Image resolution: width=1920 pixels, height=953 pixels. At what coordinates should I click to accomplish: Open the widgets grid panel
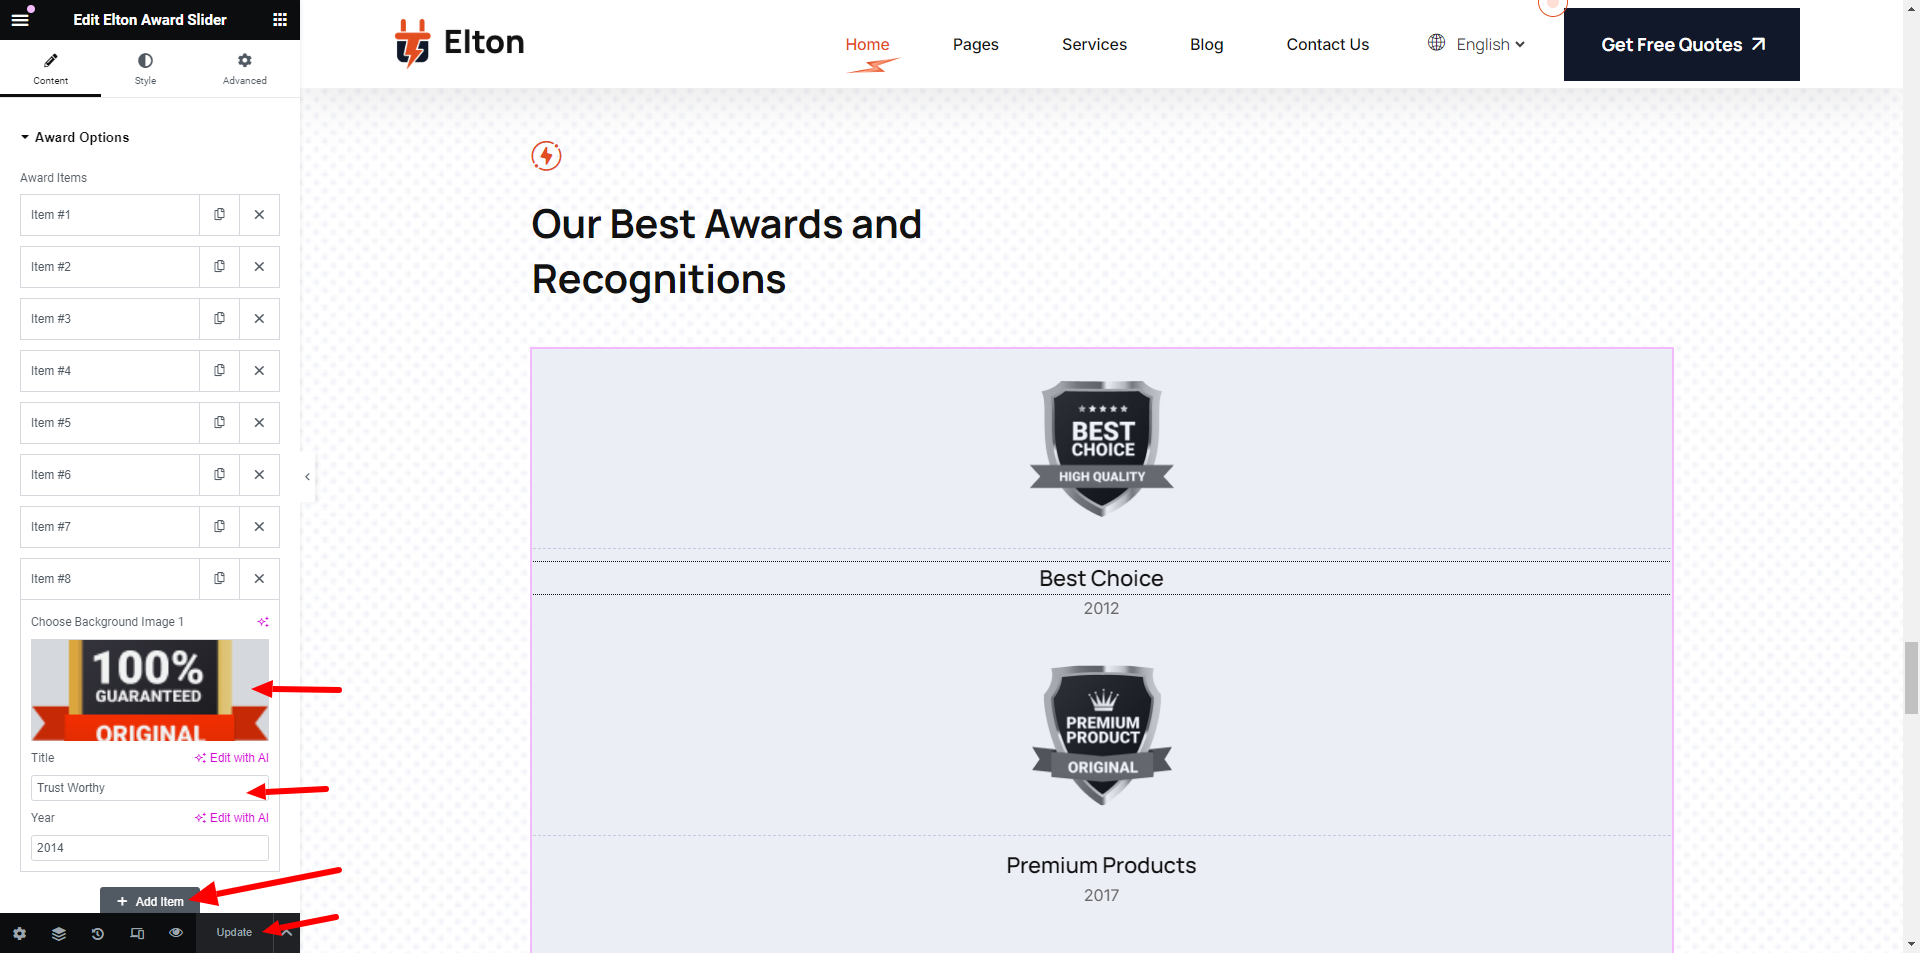[x=280, y=20]
